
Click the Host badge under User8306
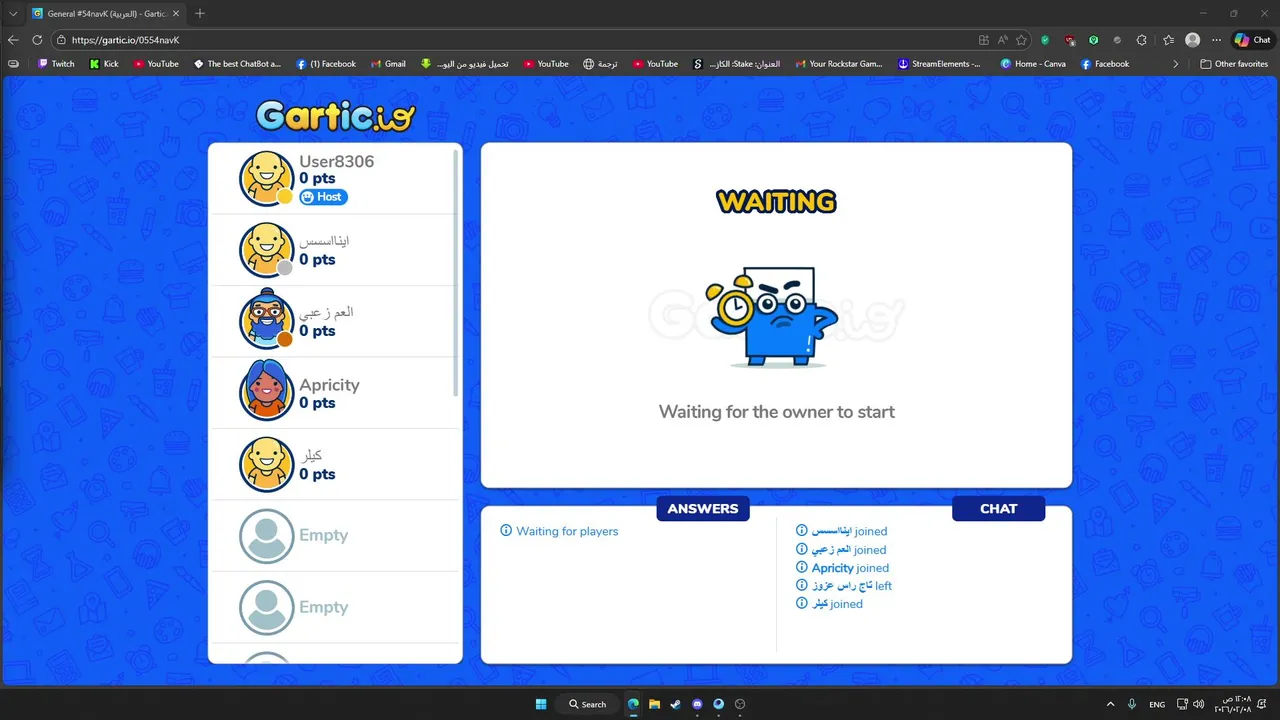(x=323, y=197)
